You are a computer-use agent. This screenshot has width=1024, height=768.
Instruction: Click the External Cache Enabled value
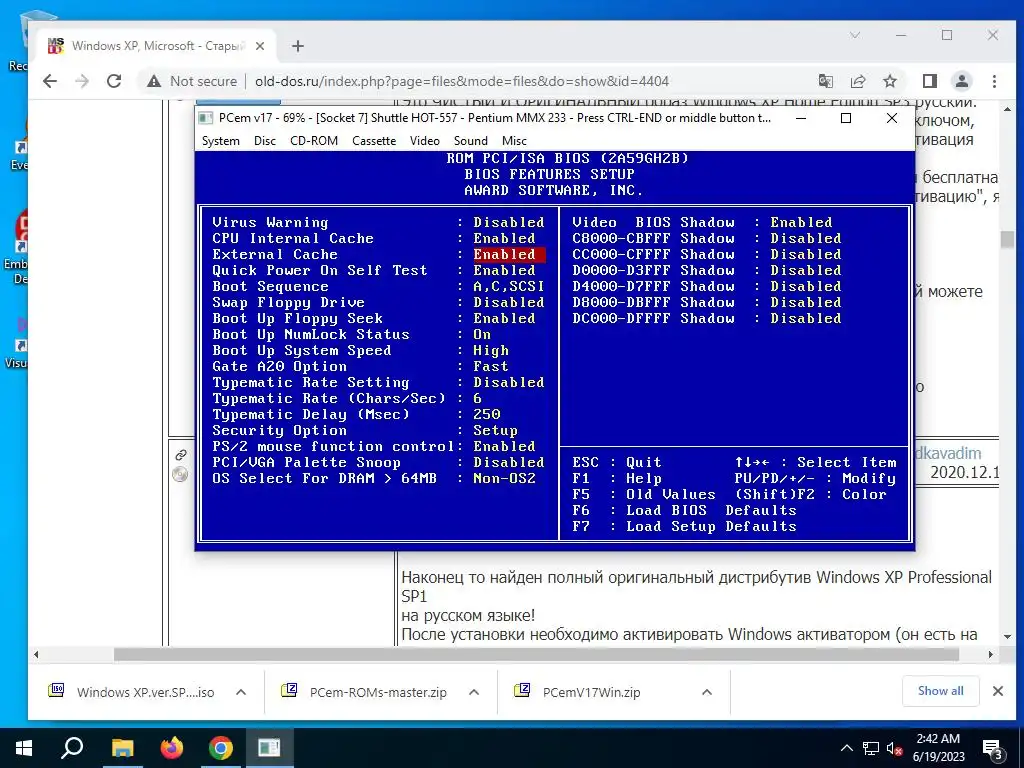click(509, 254)
